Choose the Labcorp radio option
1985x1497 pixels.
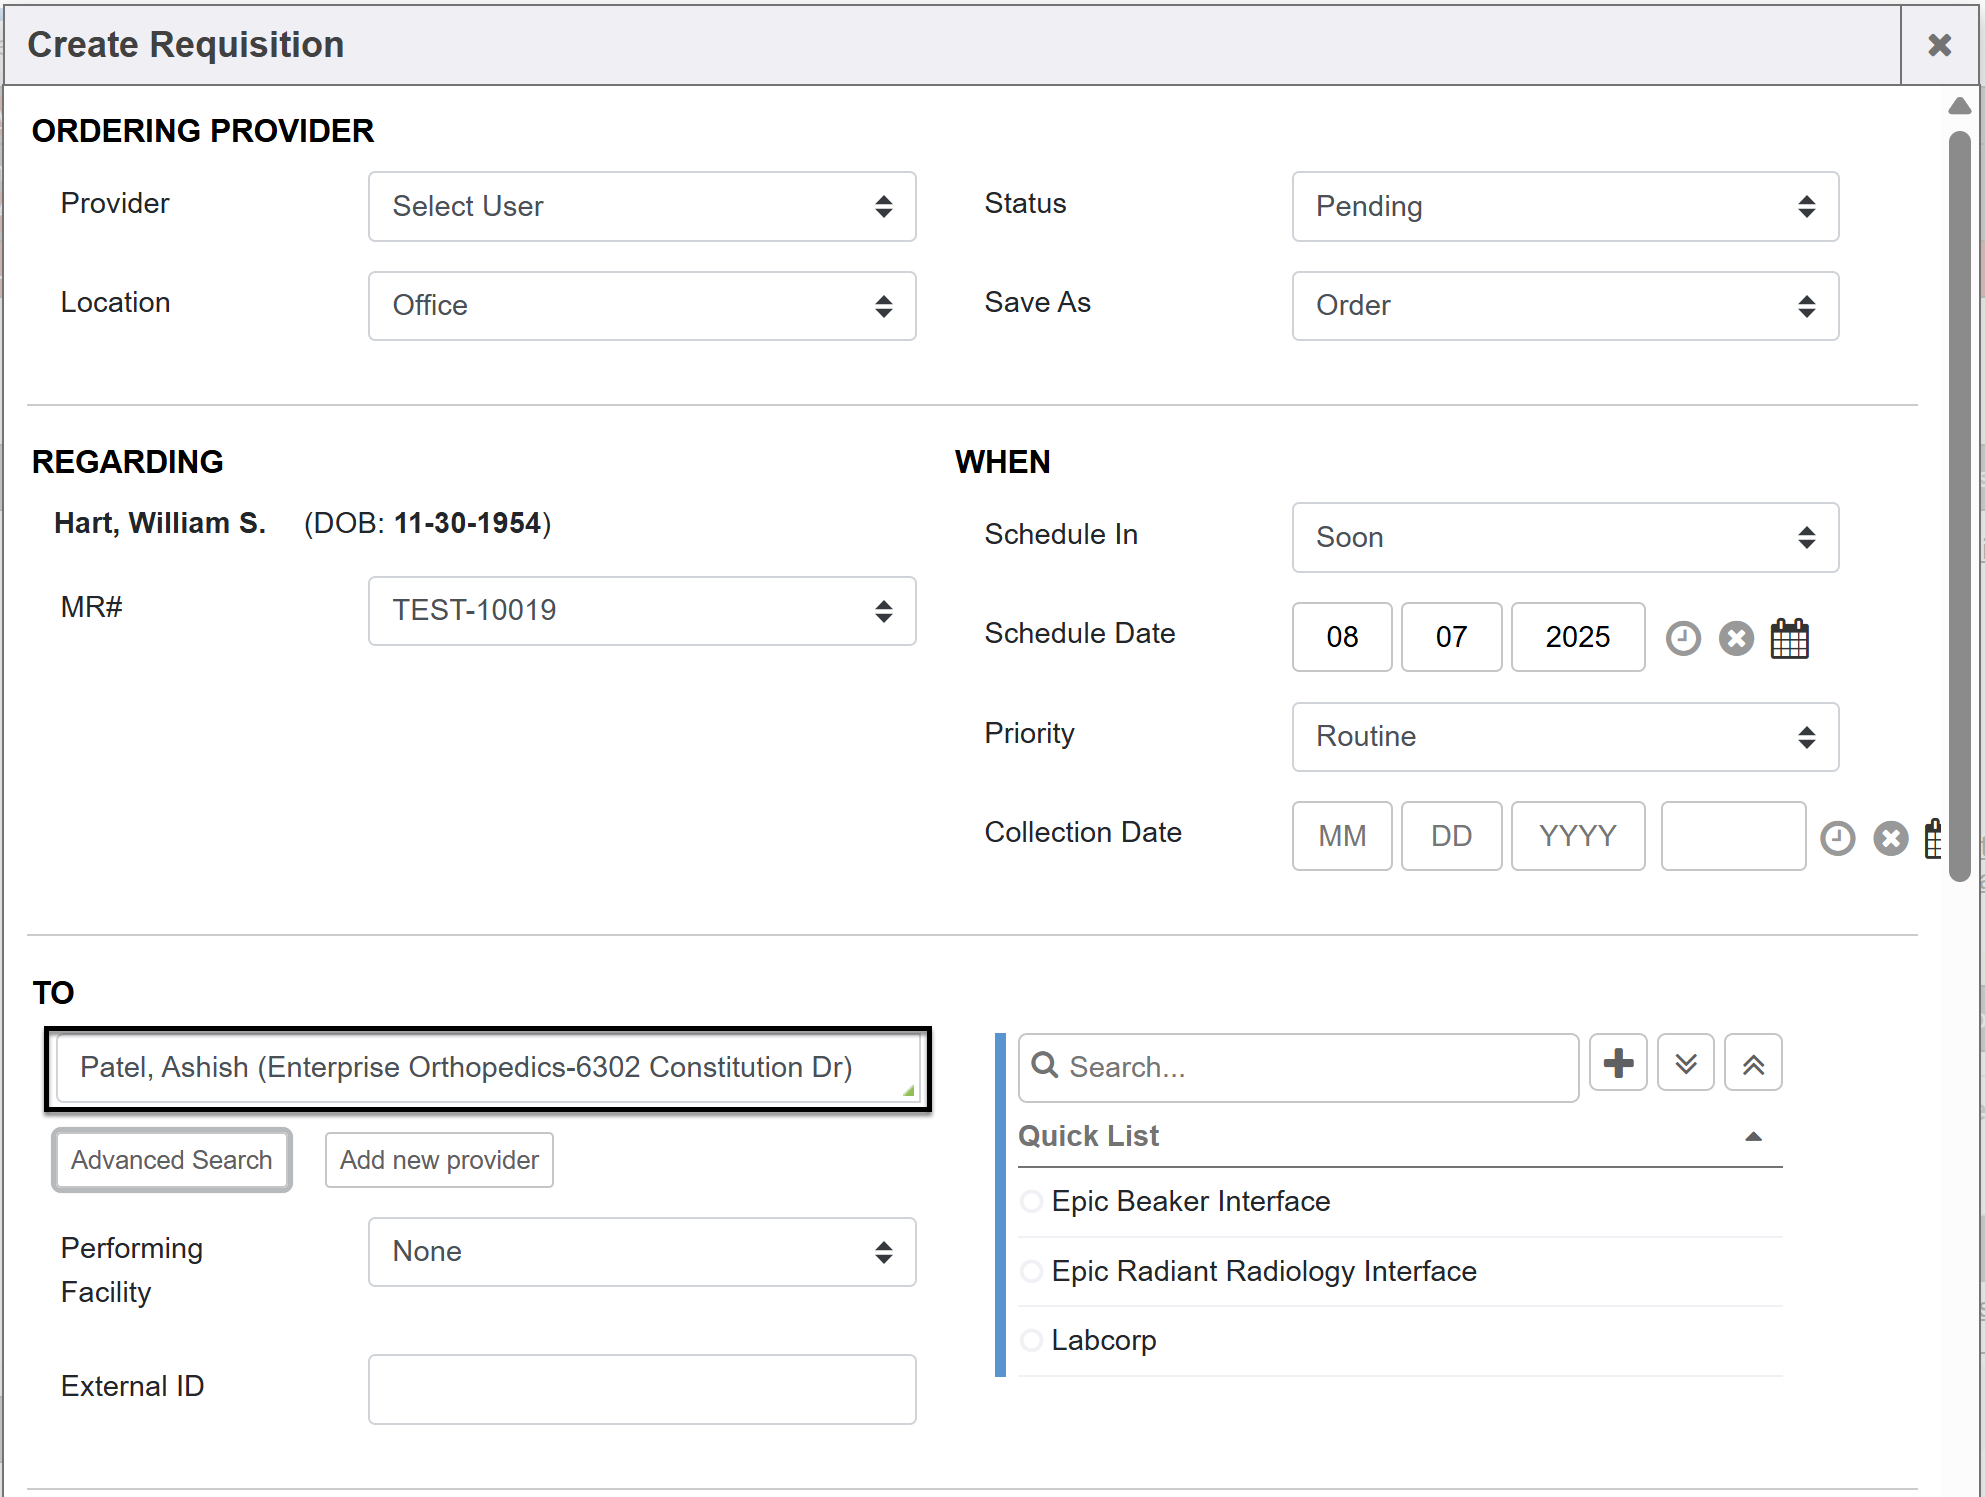pyautogui.click(x=1031, y=1340)
